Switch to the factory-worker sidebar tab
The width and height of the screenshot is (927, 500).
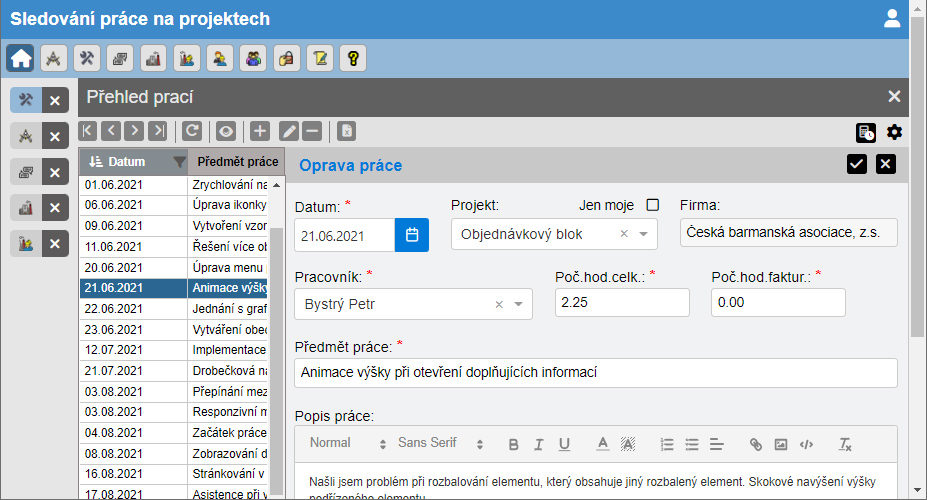tap(25, 243)
